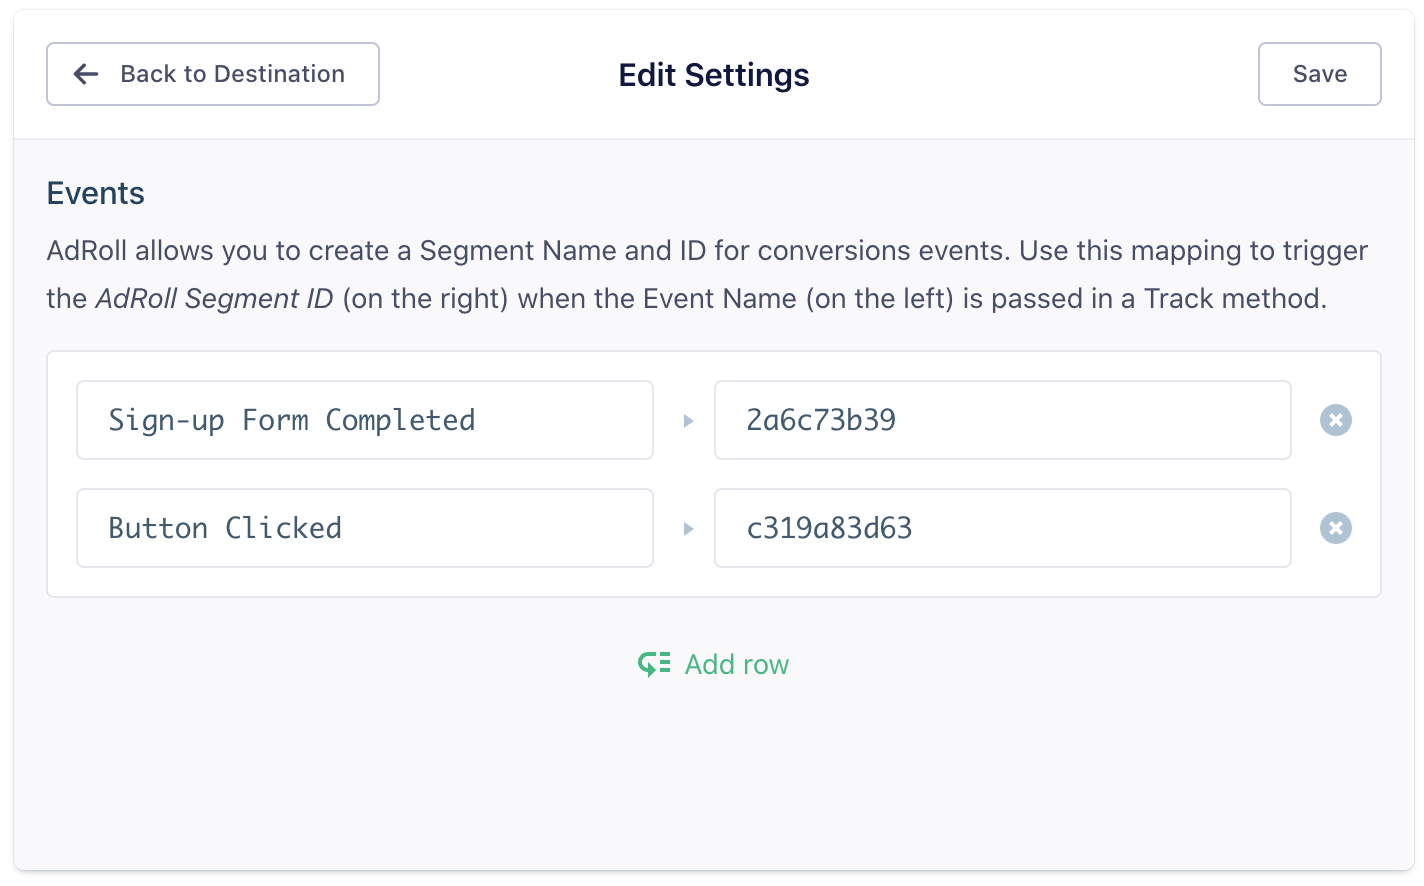Screen dimensions: 1424x886
Task: Click the back arrow icon in Back to Destination
Action: [86, 74]
